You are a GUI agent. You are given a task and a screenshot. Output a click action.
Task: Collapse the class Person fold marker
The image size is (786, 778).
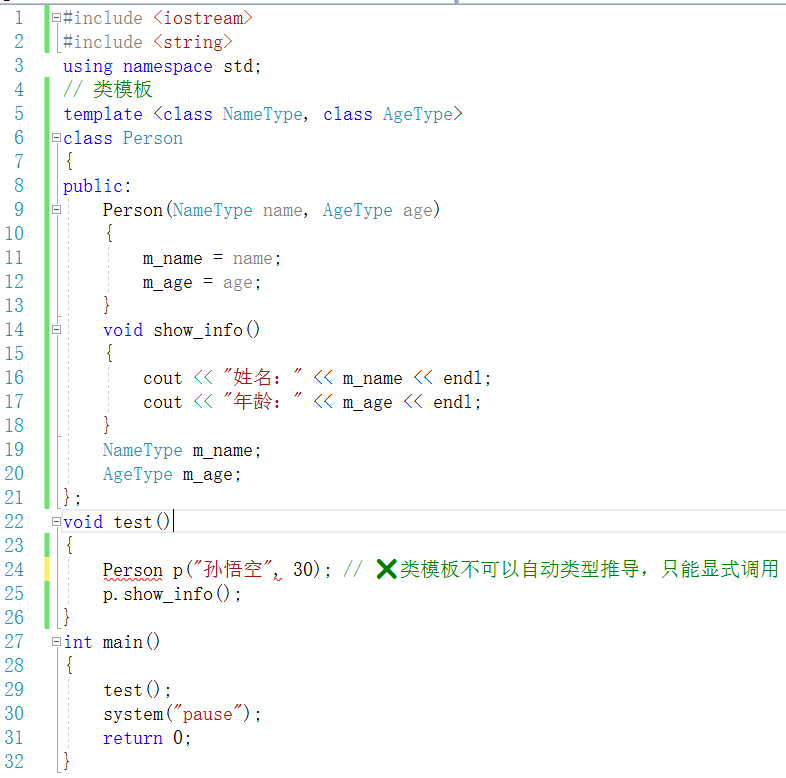click(x=56, y=138)
